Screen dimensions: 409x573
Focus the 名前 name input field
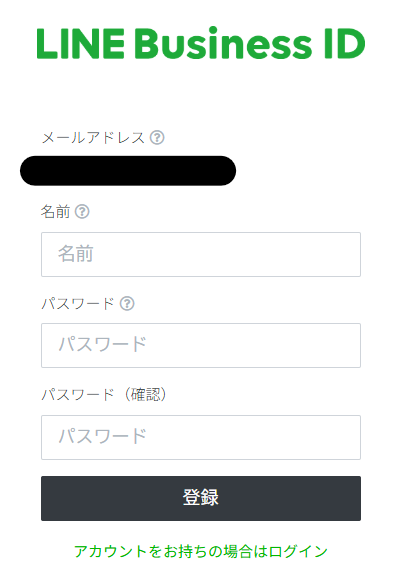[201, 254]
